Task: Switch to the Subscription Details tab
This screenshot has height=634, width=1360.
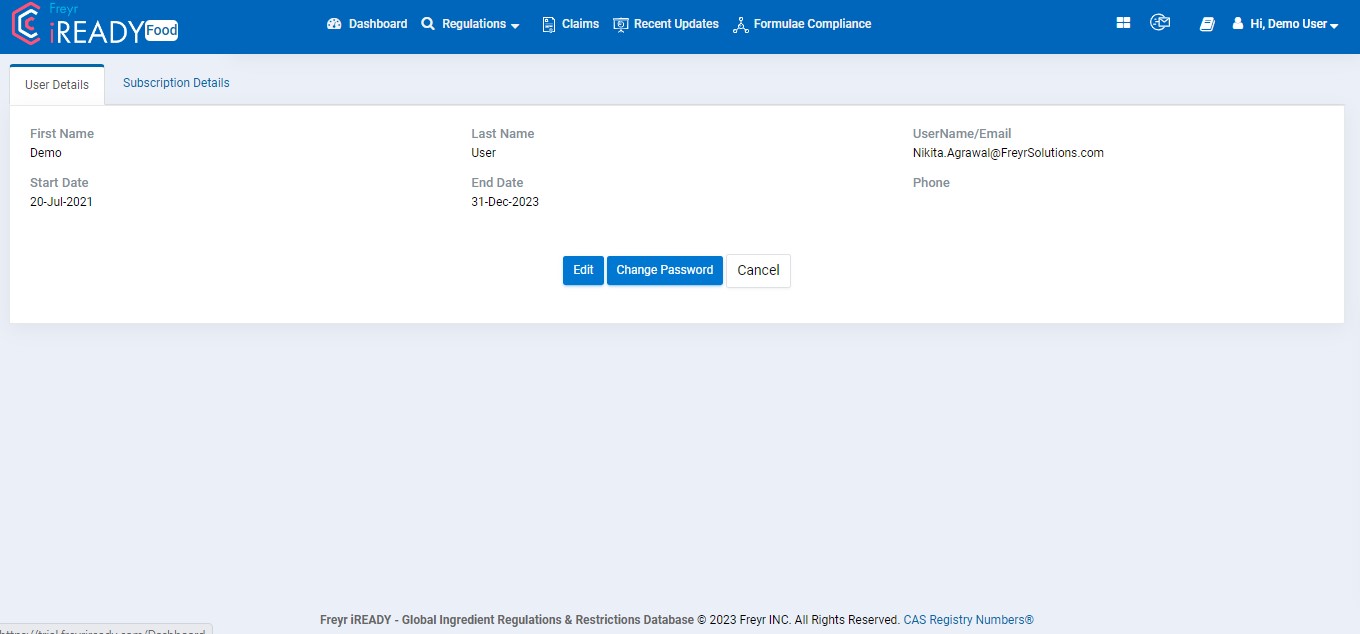Action: click(176, 83)
